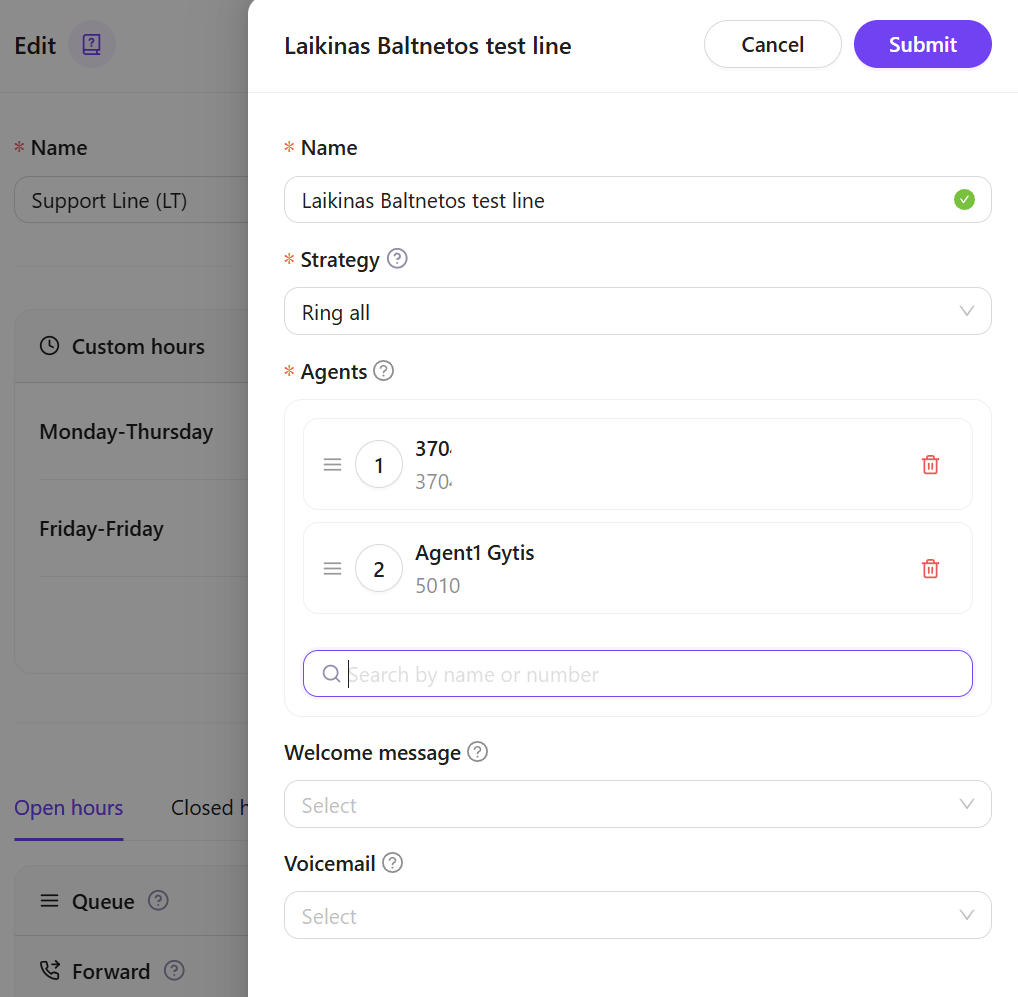Show Voicemail help icon

pyautogui.click(x=393, y=863)
